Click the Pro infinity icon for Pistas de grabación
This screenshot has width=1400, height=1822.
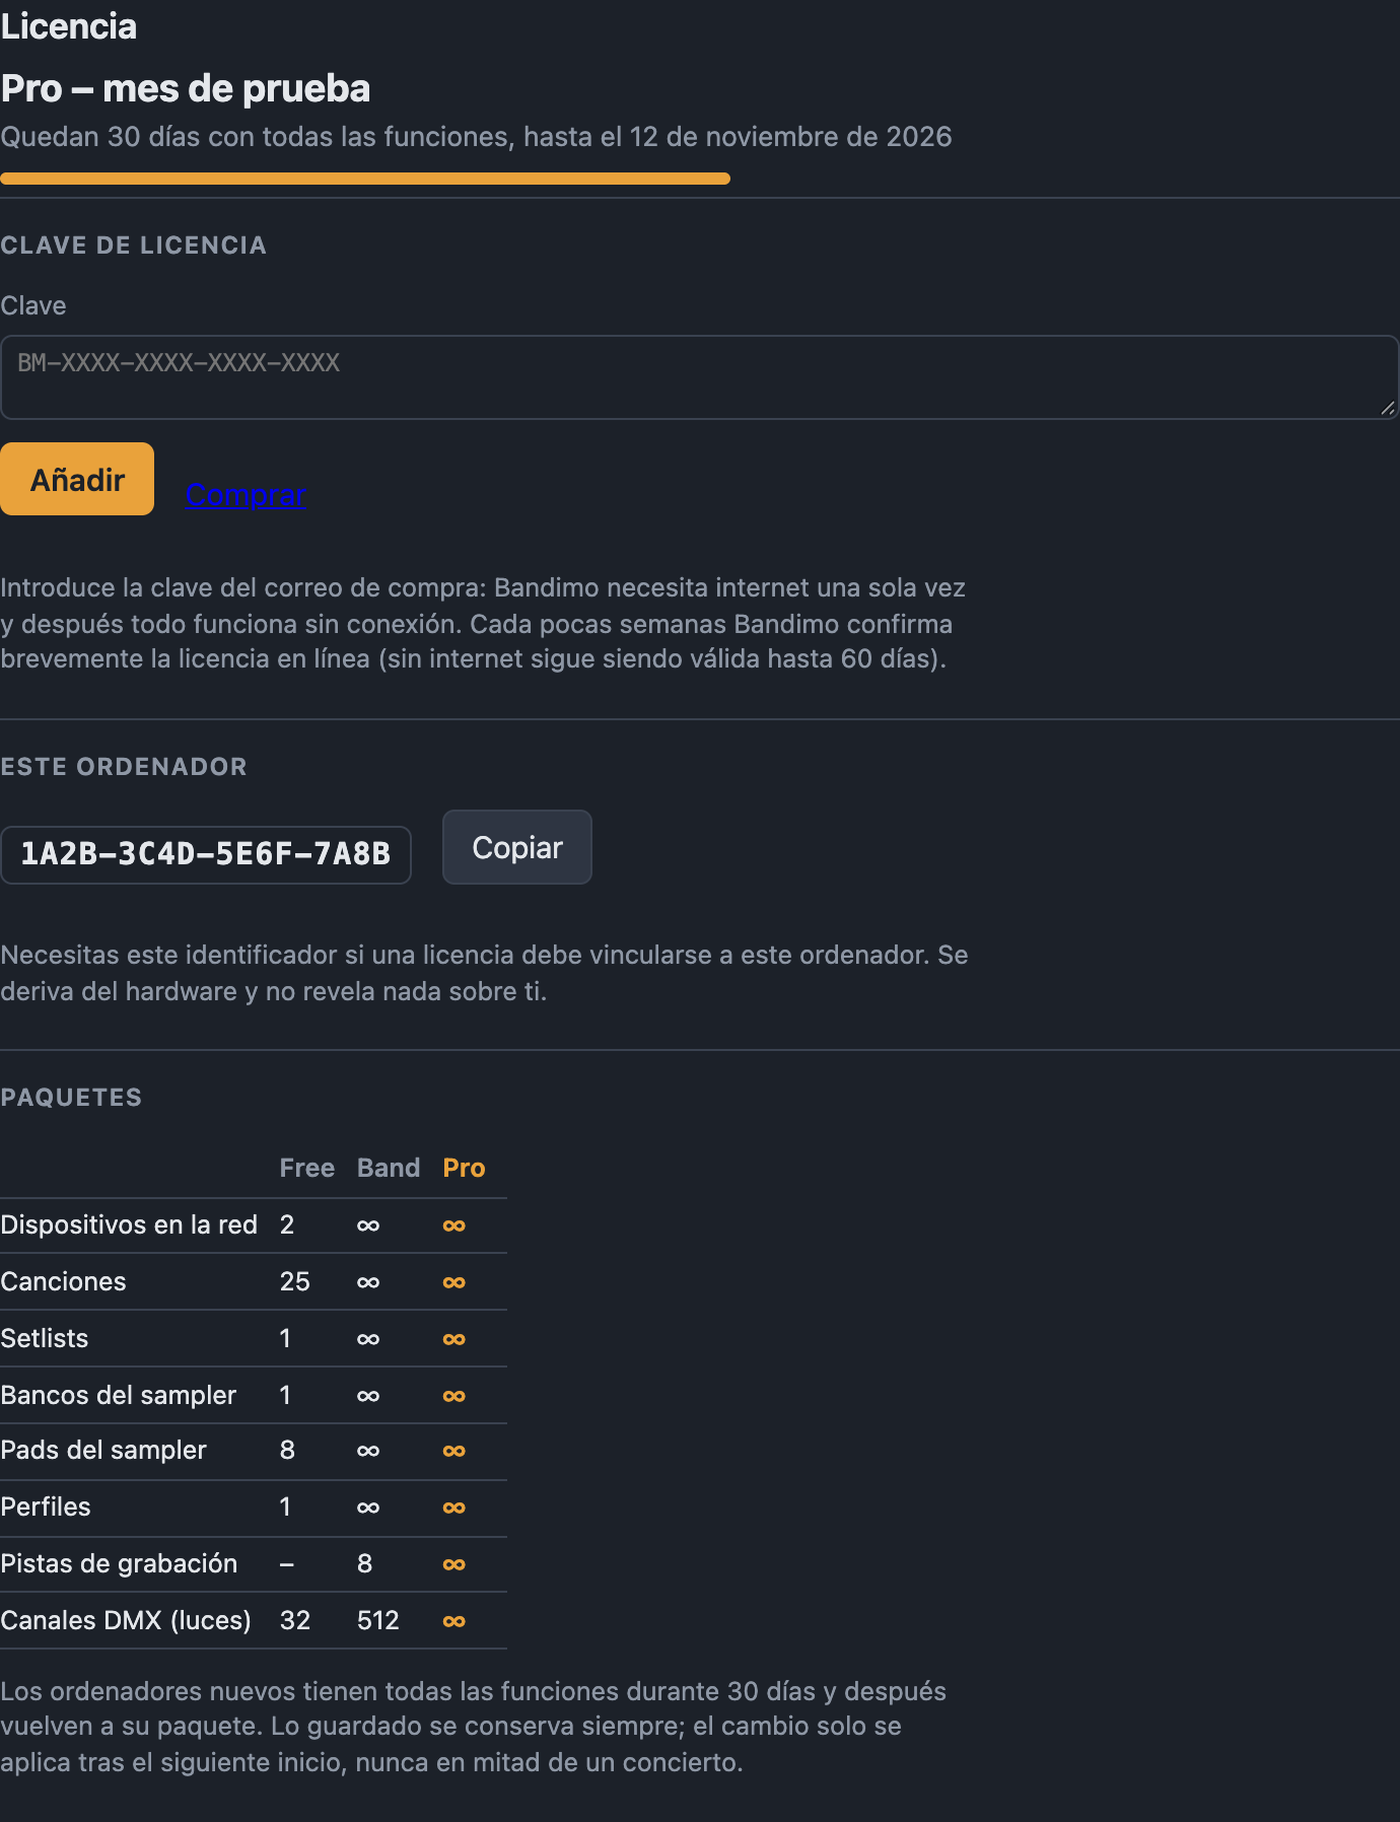pos(454,1564)
